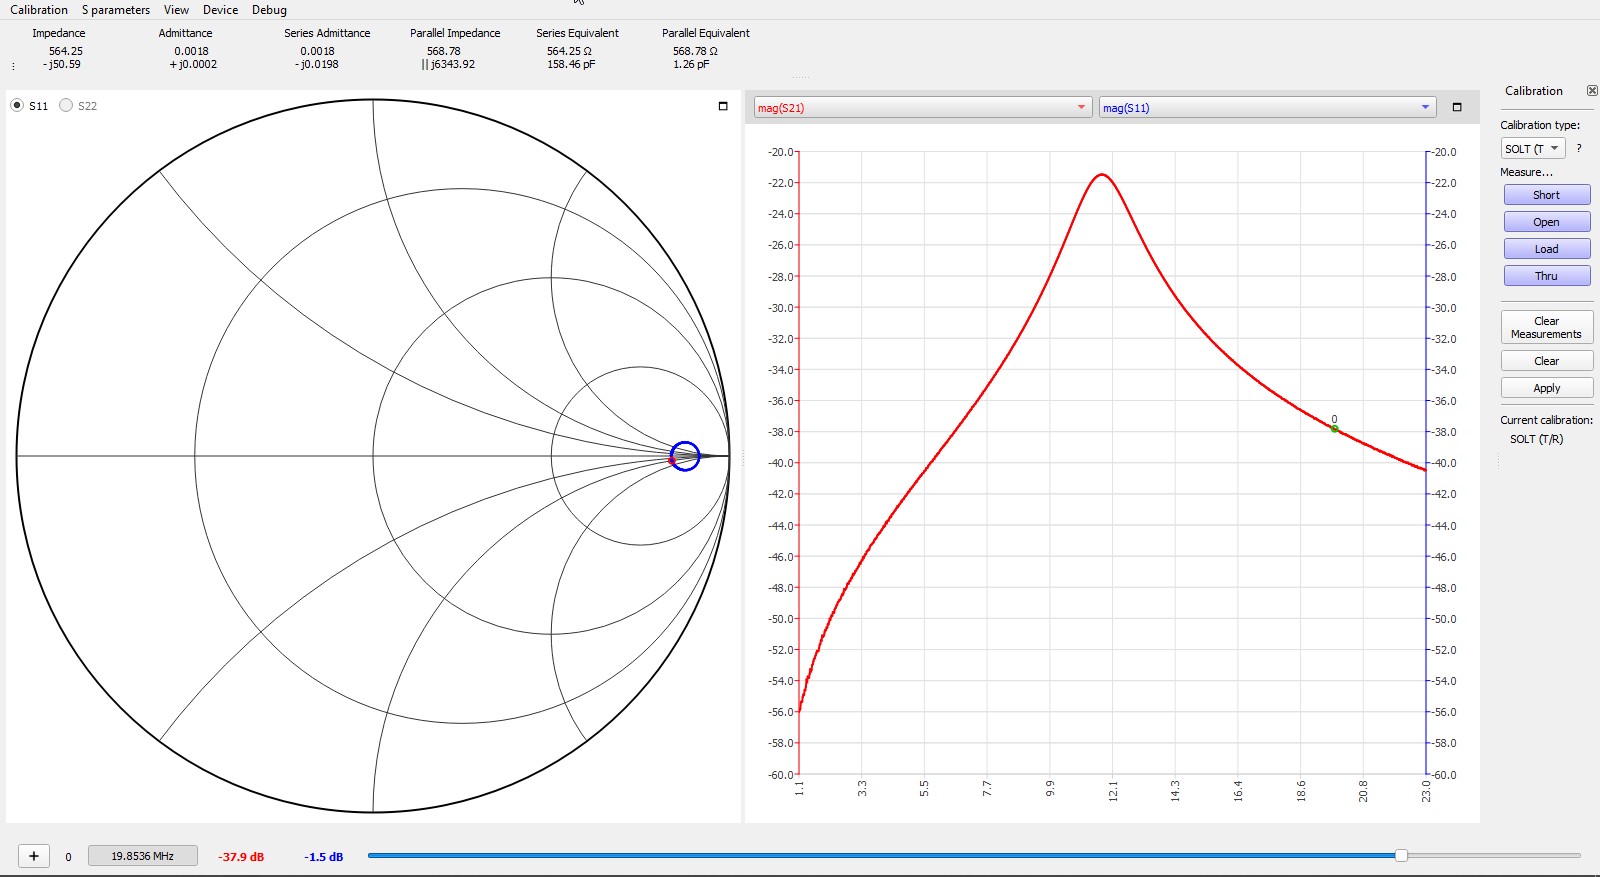Add a new marker with plus button

(x=34, y=856)
